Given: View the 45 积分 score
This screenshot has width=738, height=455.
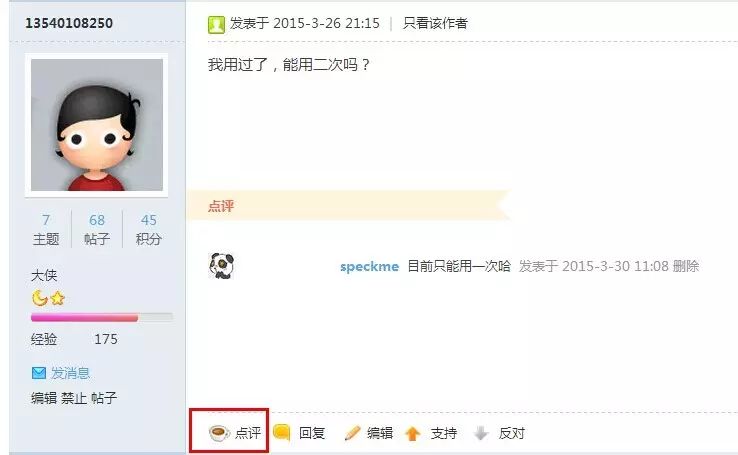Looking at the screenshot, I should point(149,230).
